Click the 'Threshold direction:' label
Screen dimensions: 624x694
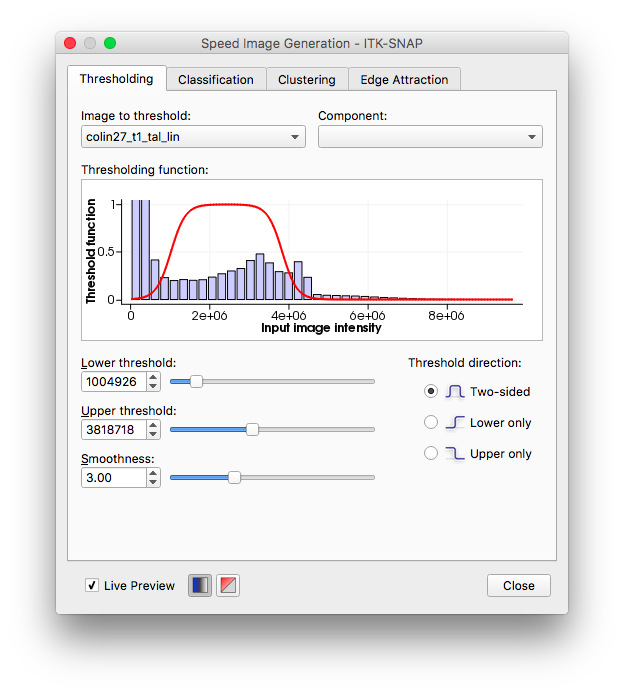tap(465, 363)
